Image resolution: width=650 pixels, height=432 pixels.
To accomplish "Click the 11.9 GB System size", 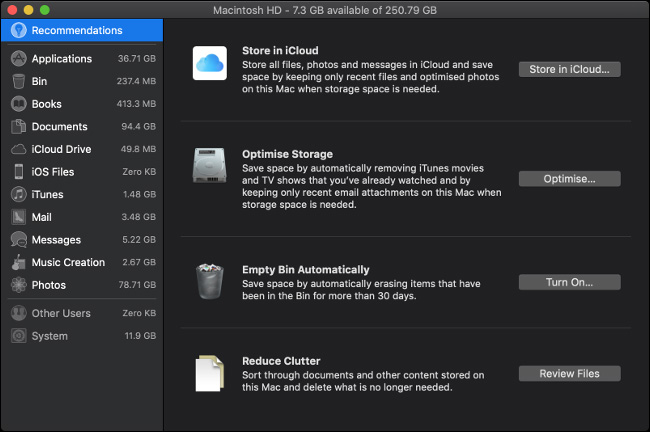I will click(x=141, y=336).
